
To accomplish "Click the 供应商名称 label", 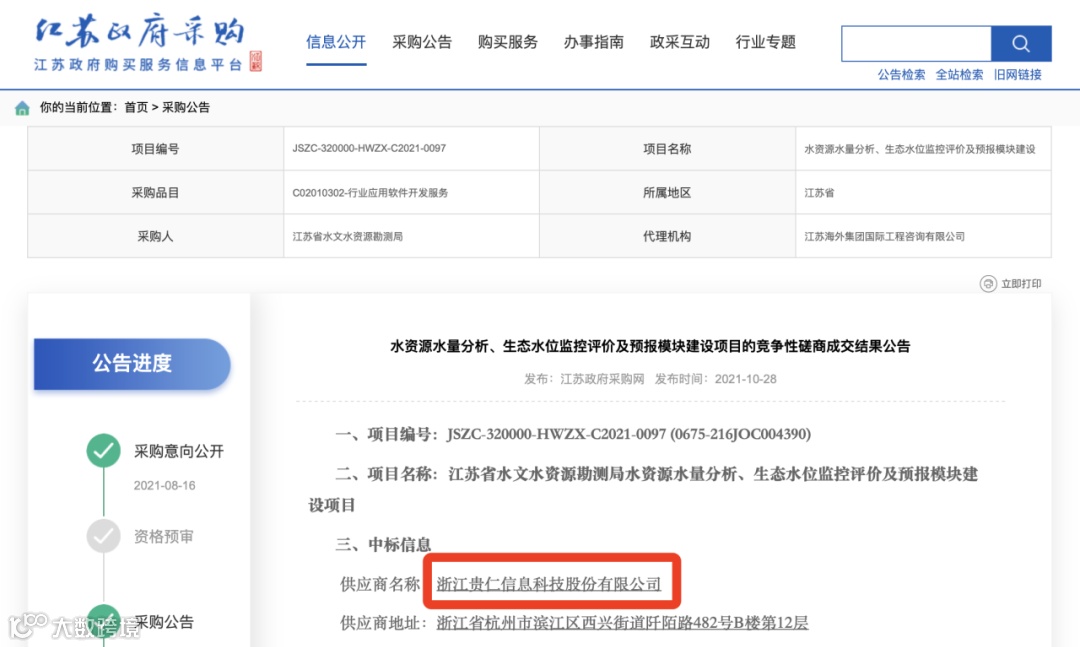I will click(380, 584).
